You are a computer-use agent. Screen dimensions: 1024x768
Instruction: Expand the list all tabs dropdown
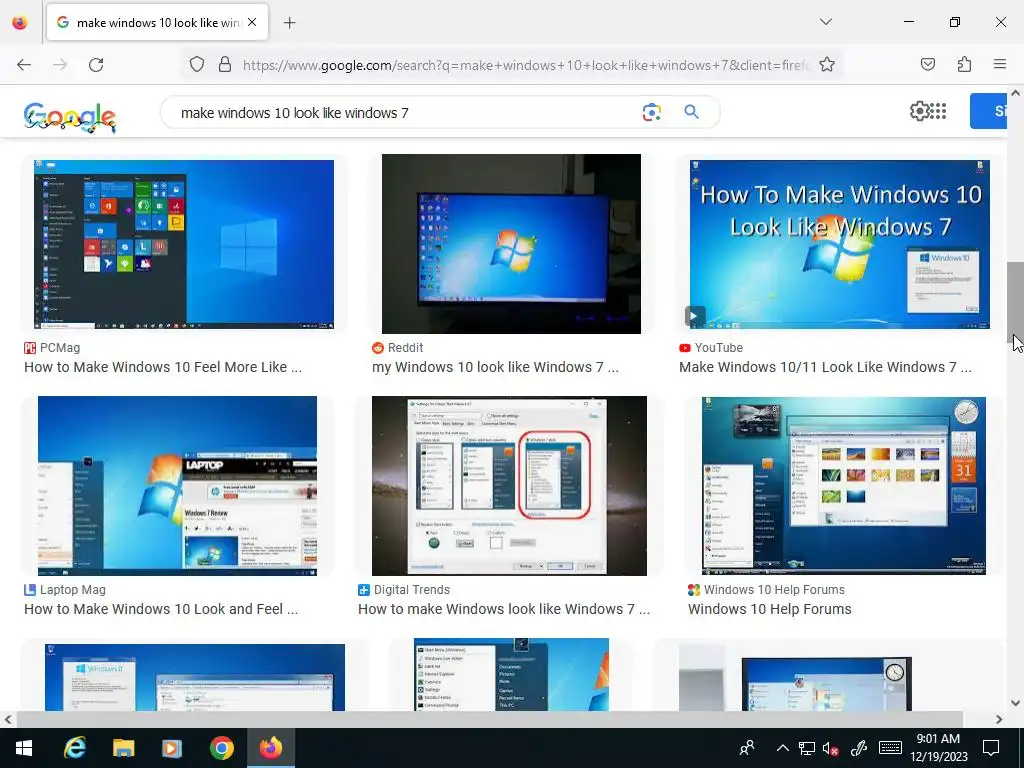click(x=825, y=22)
